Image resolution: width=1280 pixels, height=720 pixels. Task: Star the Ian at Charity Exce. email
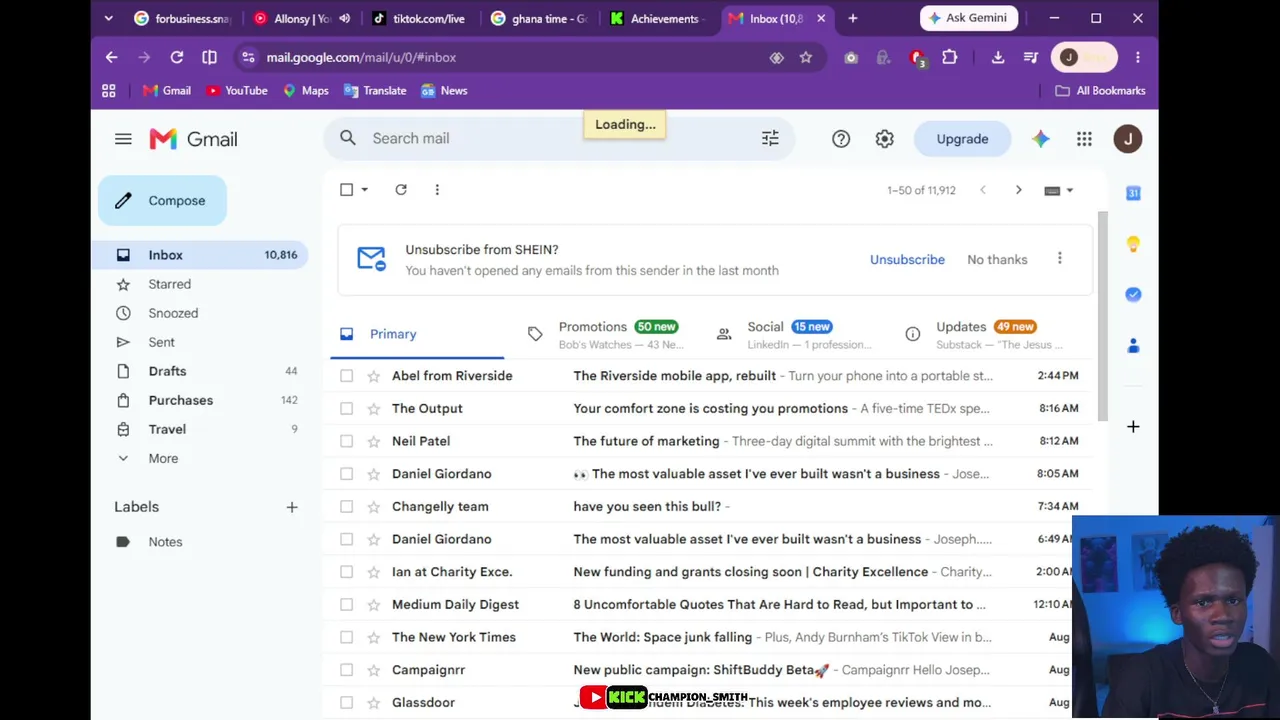[x=373, y=572]
